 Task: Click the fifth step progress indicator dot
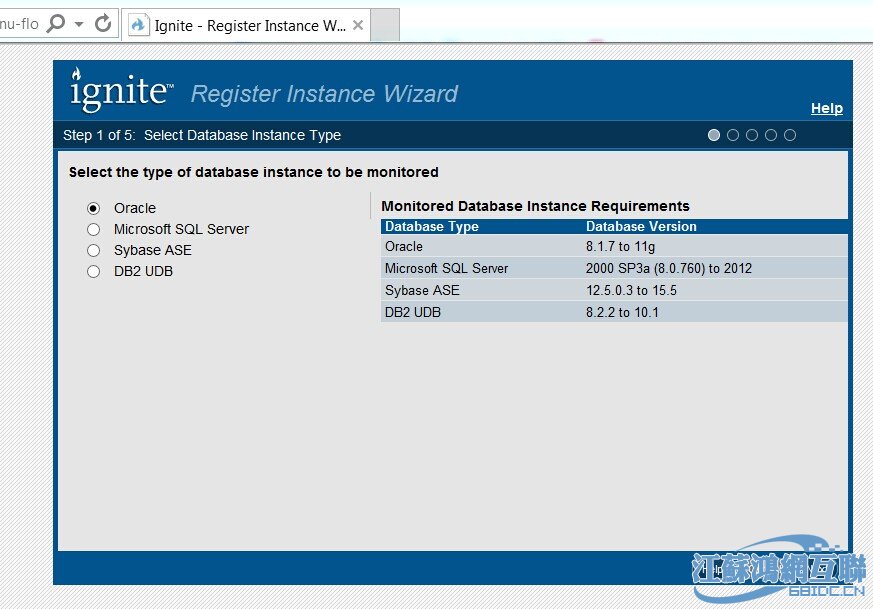[x=789, y=135]
